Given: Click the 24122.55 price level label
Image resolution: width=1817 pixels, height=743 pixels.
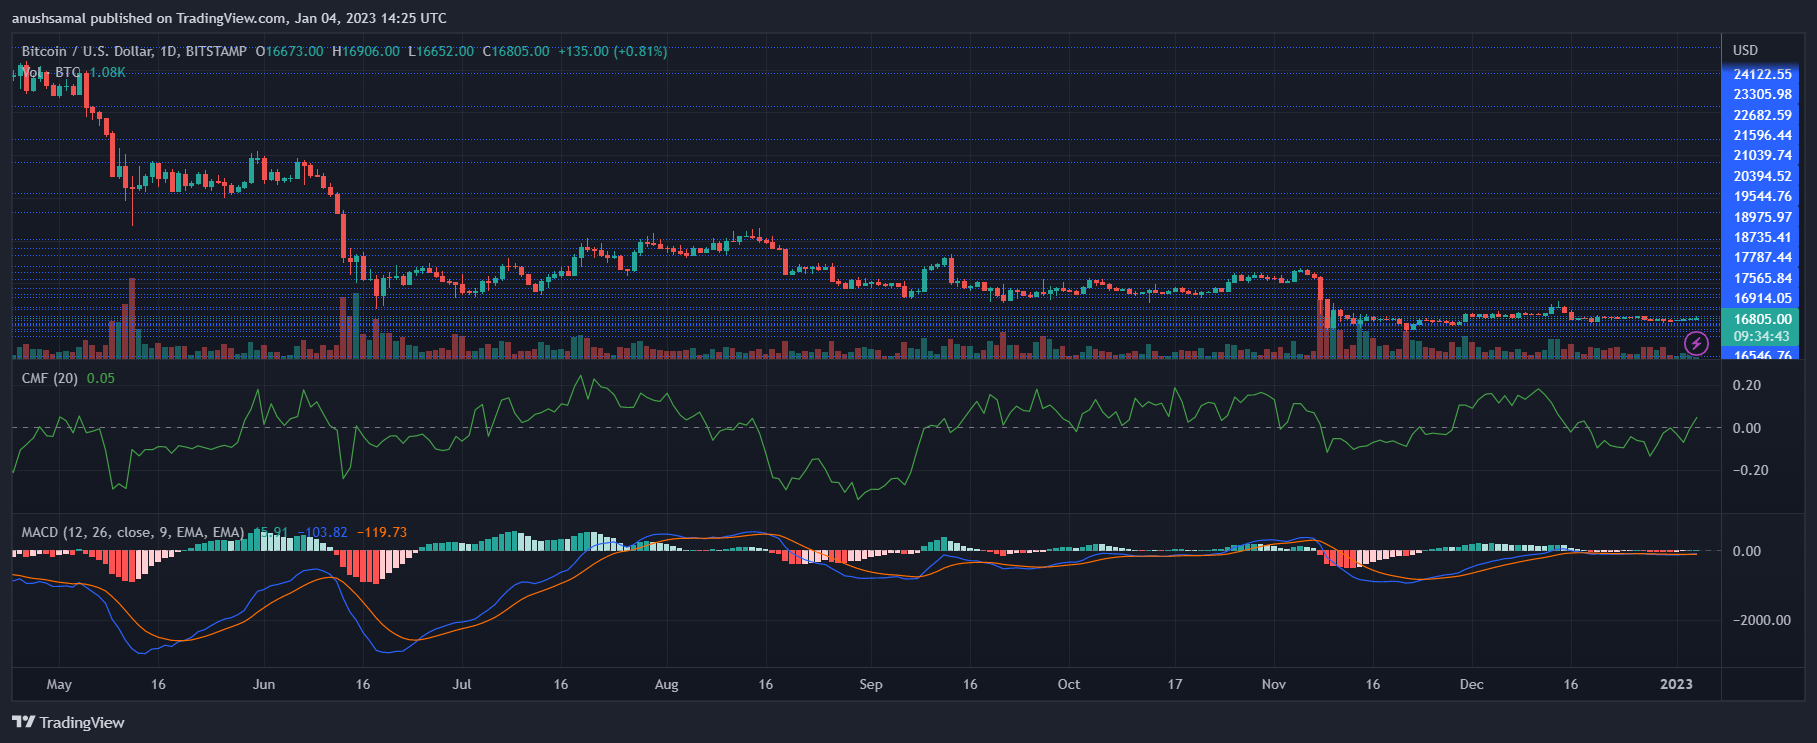Looking at the screenshot, I should coord(1762,74).
